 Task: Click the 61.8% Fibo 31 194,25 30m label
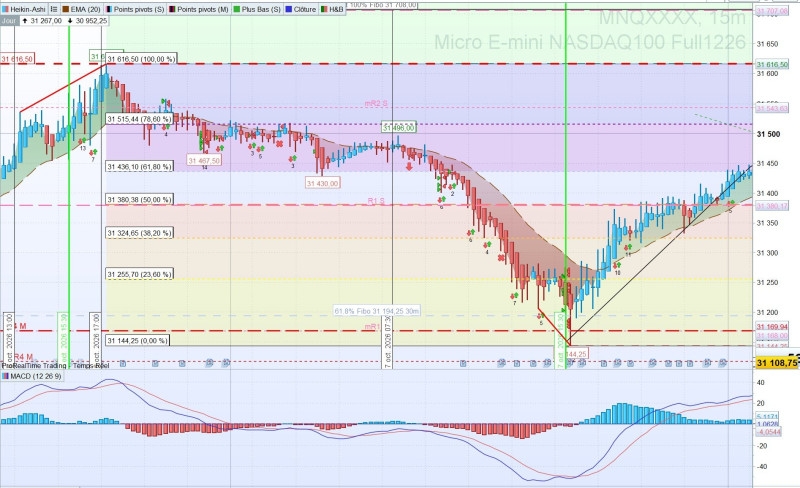[377, 311]
